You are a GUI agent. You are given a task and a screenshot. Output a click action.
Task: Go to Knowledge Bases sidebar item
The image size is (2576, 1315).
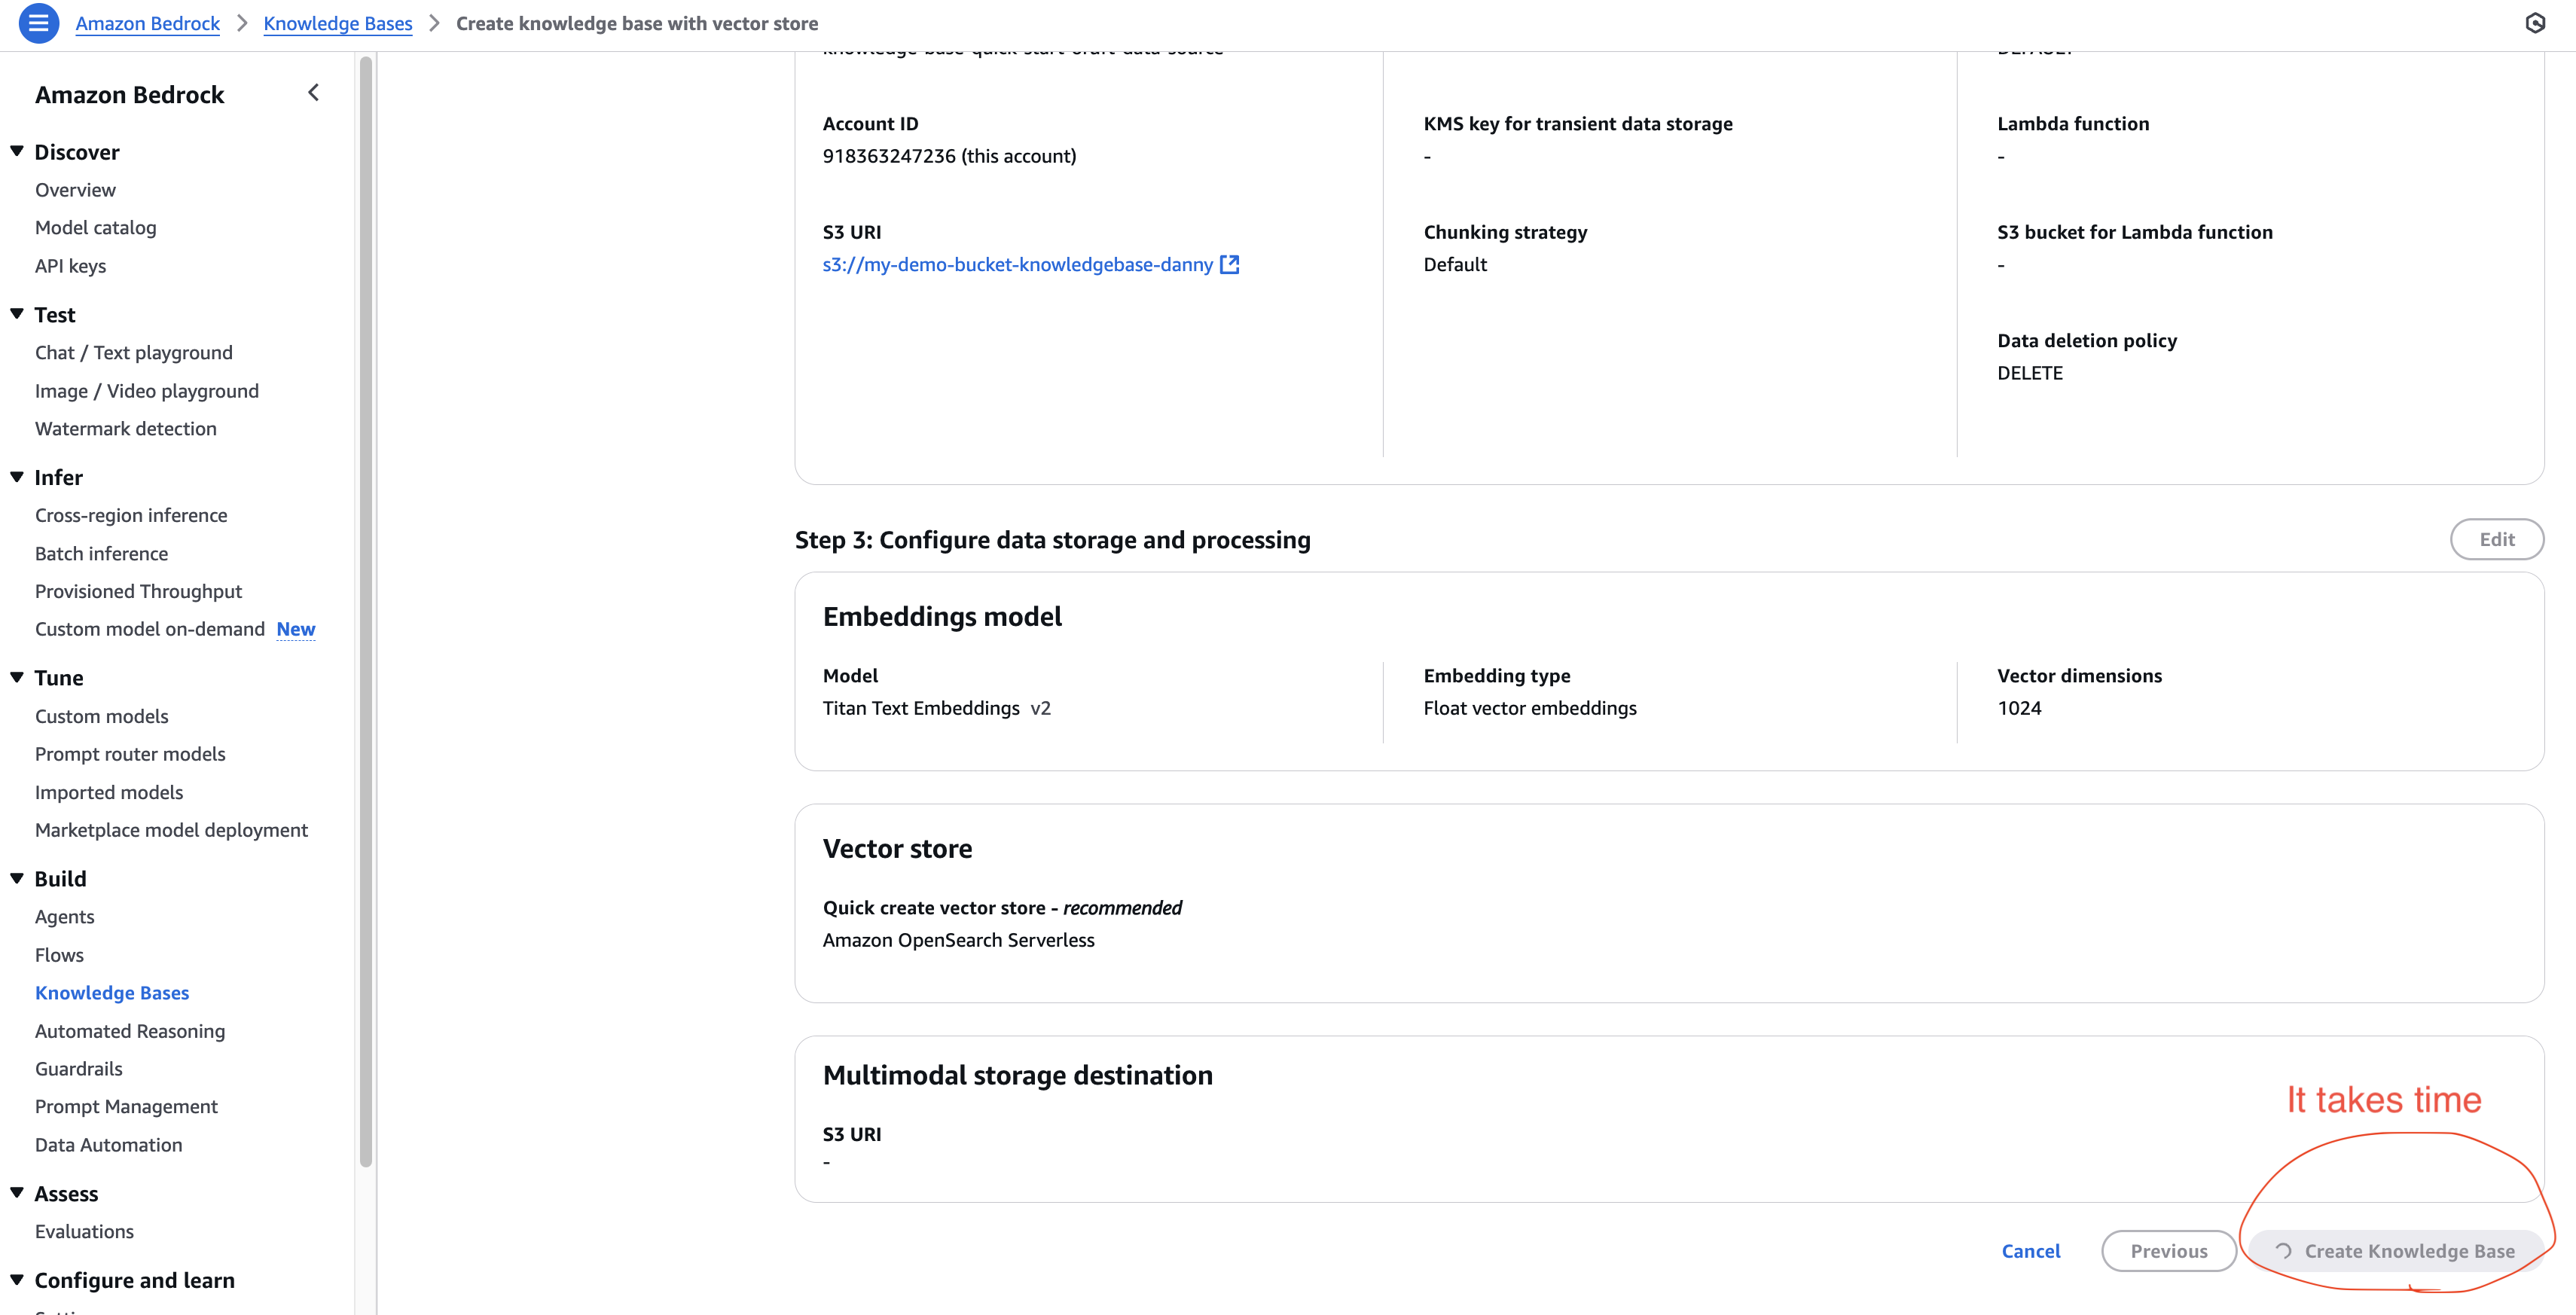point(112,992)
